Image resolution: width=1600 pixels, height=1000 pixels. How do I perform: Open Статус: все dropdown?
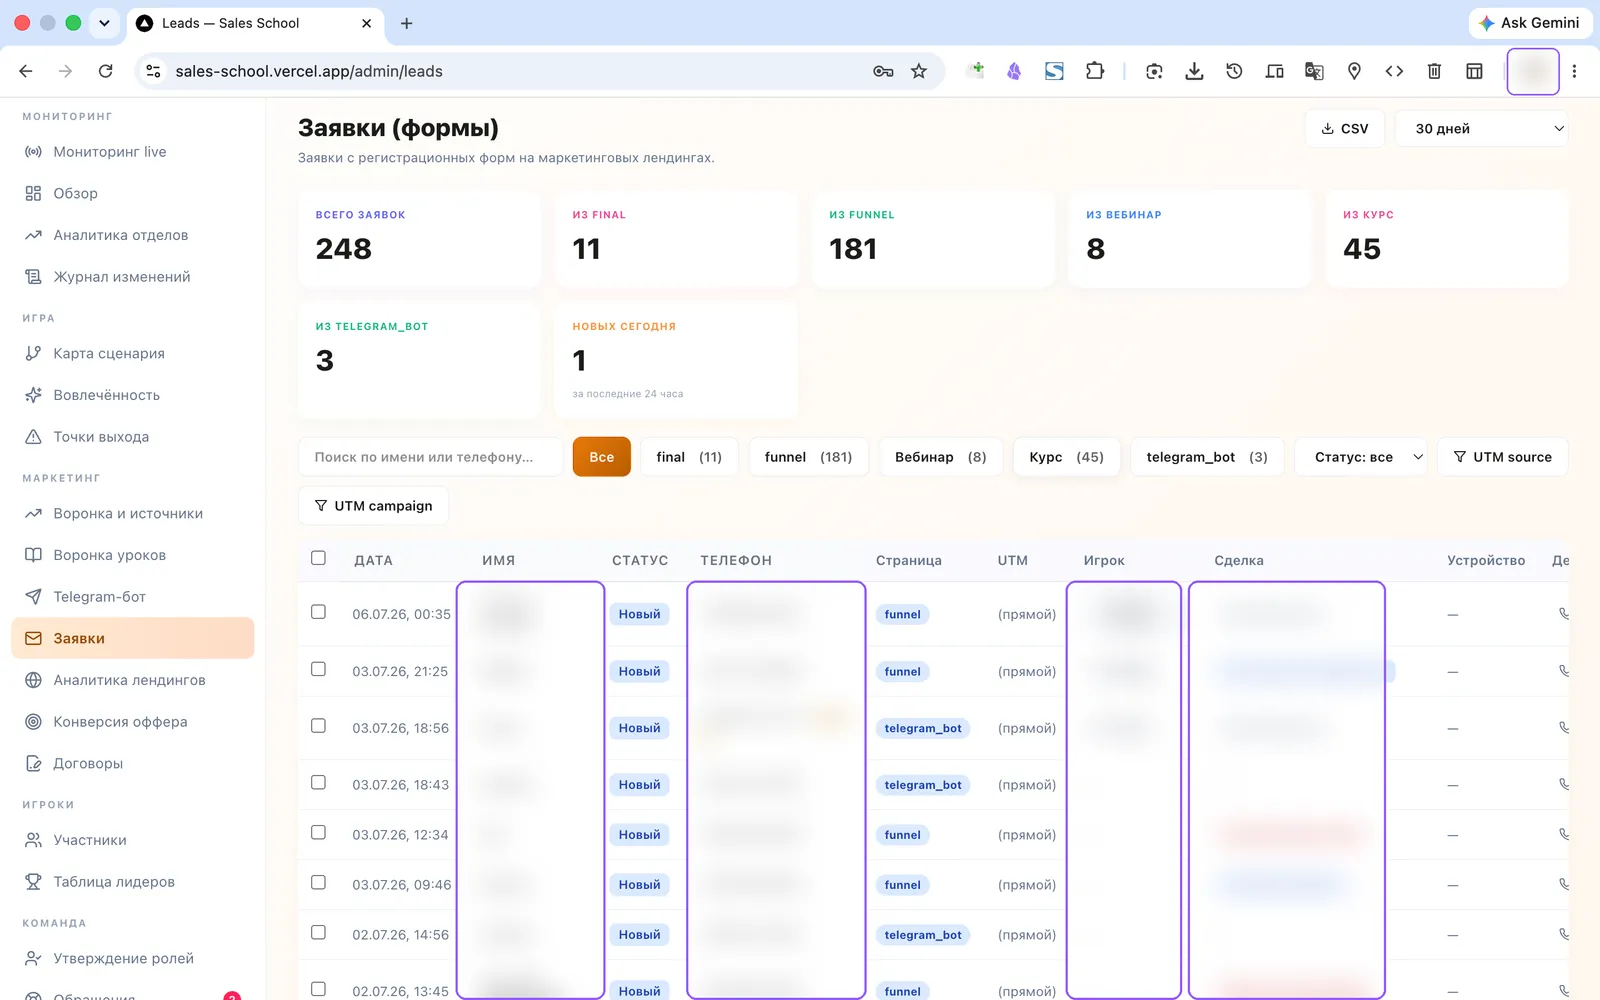point(1361,457)
